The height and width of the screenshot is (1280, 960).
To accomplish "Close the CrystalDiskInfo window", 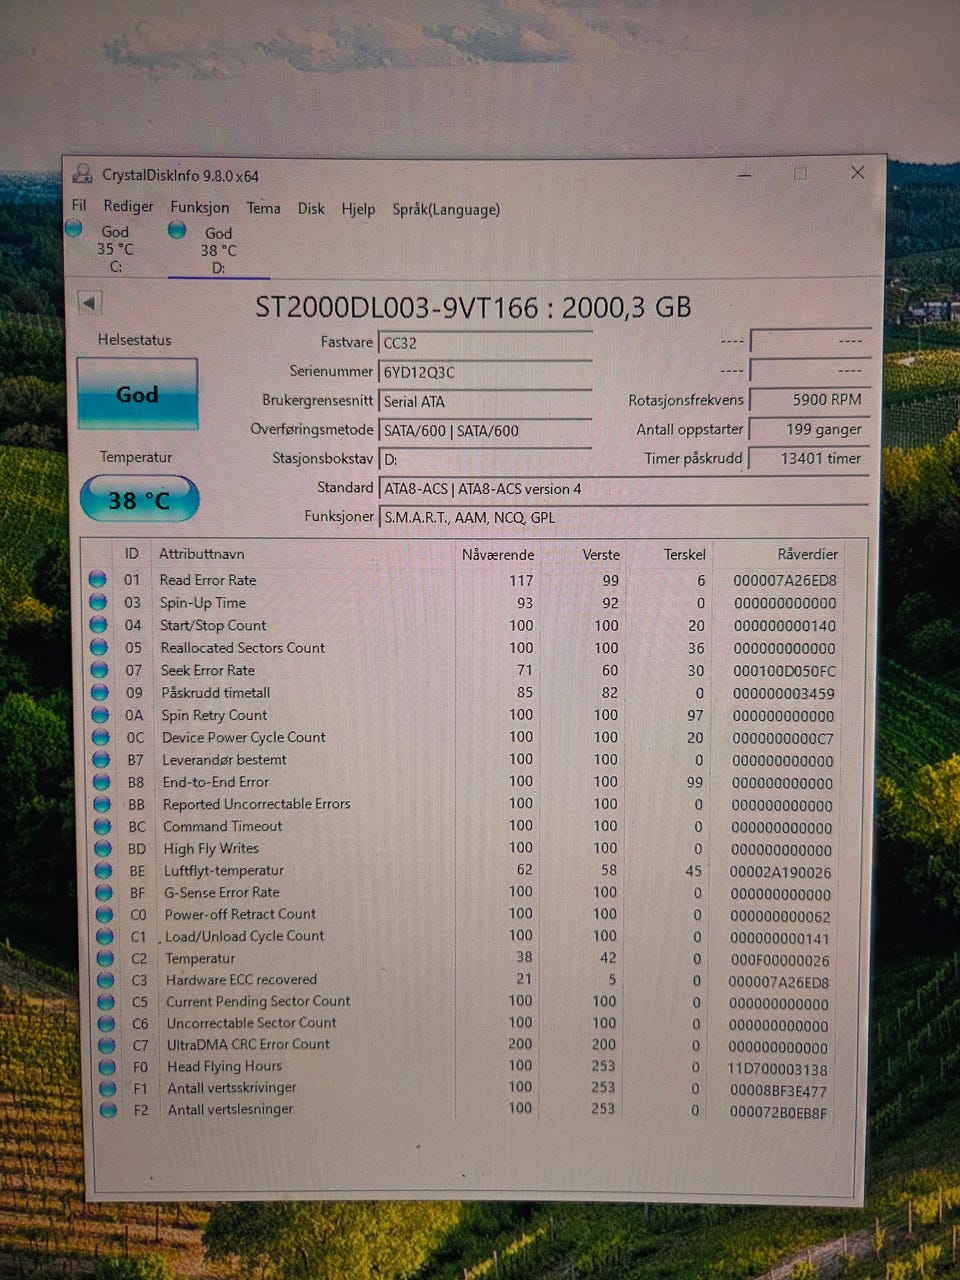I will [x=857, y=172].
